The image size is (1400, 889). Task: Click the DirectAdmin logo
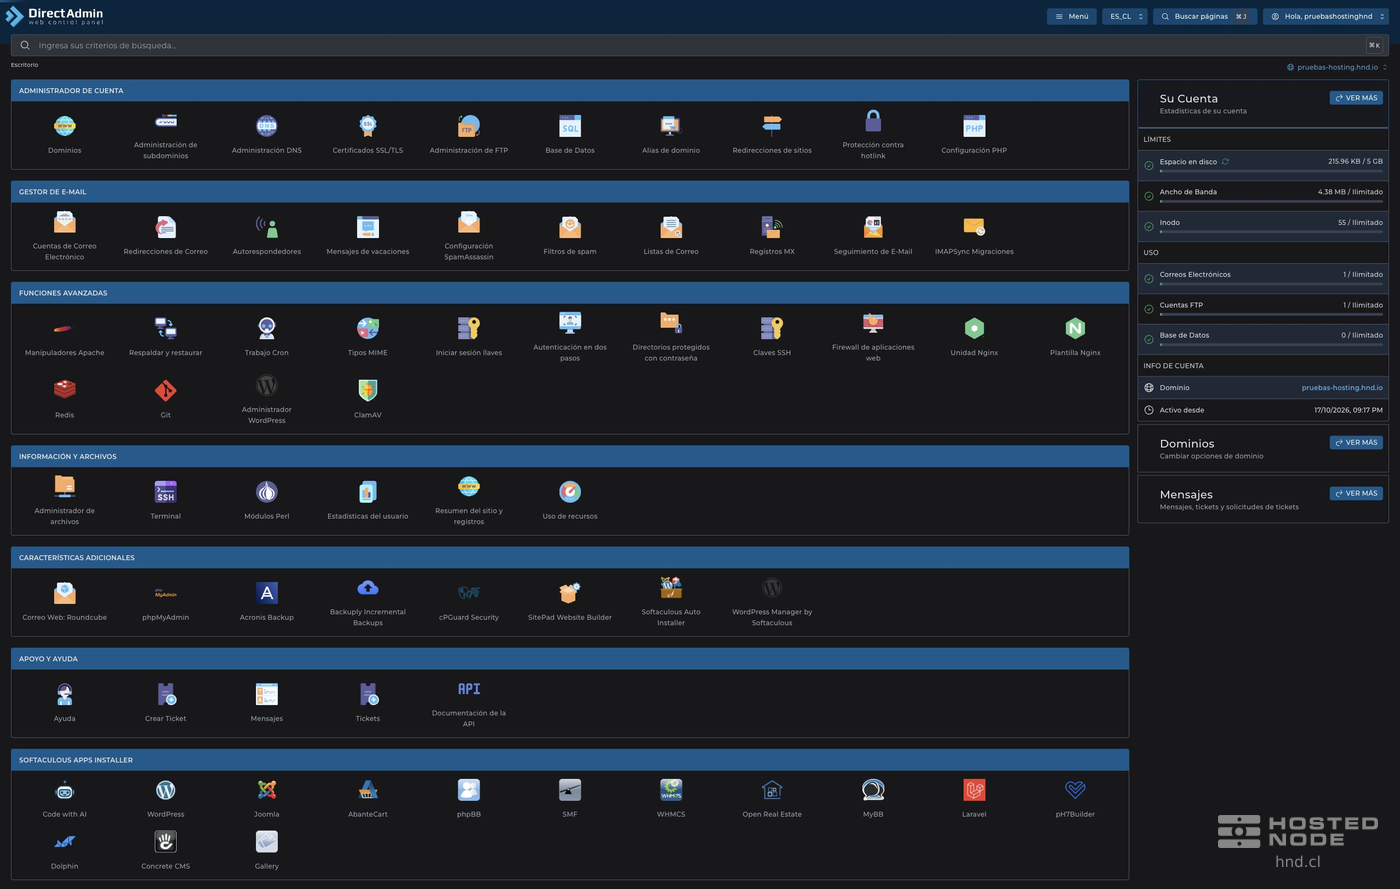[54, 16]
